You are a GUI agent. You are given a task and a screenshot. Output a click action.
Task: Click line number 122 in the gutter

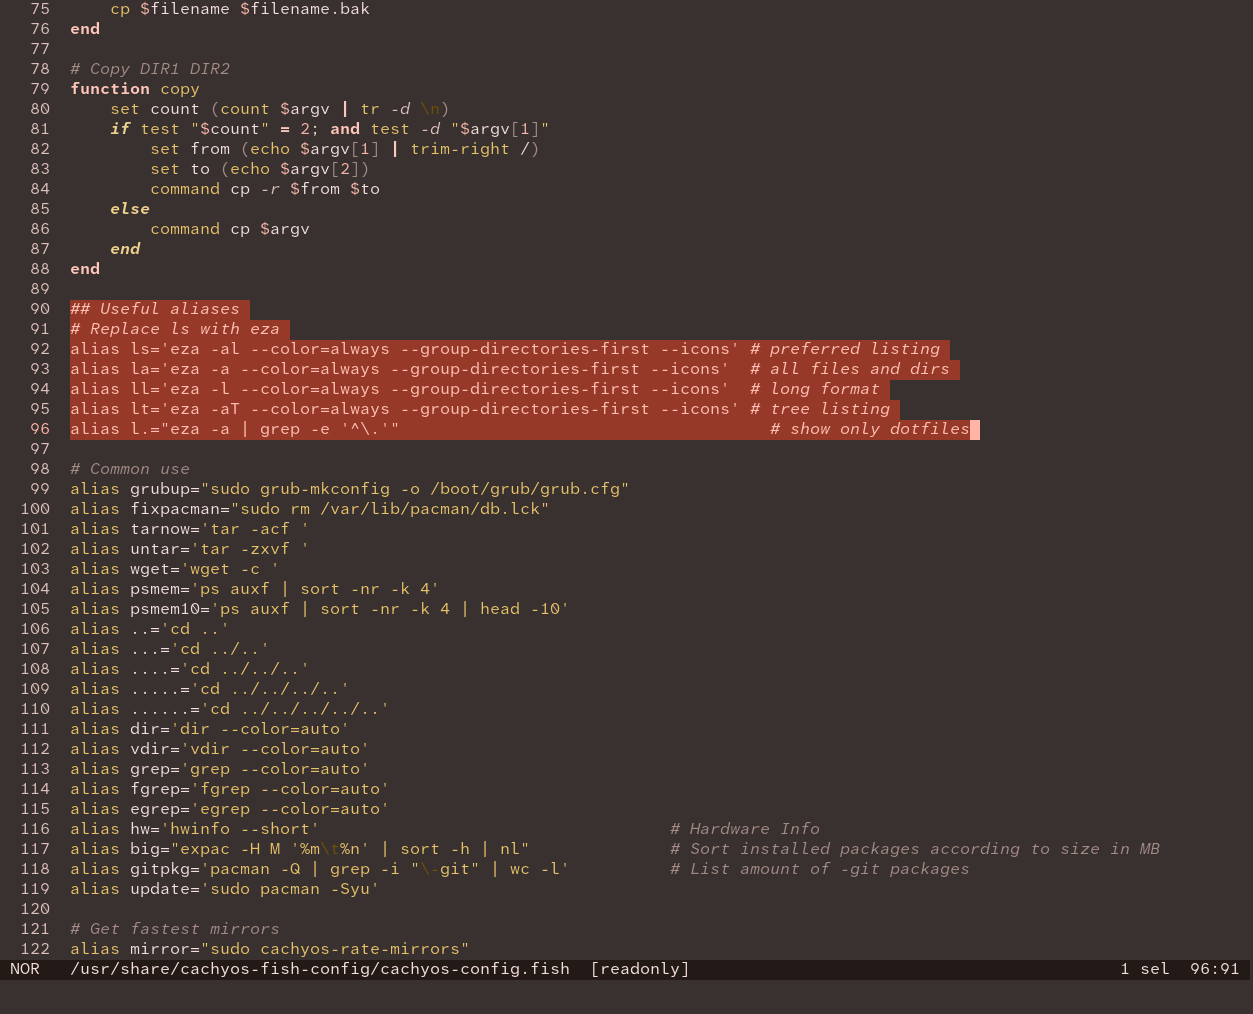(x=35, y=949)
